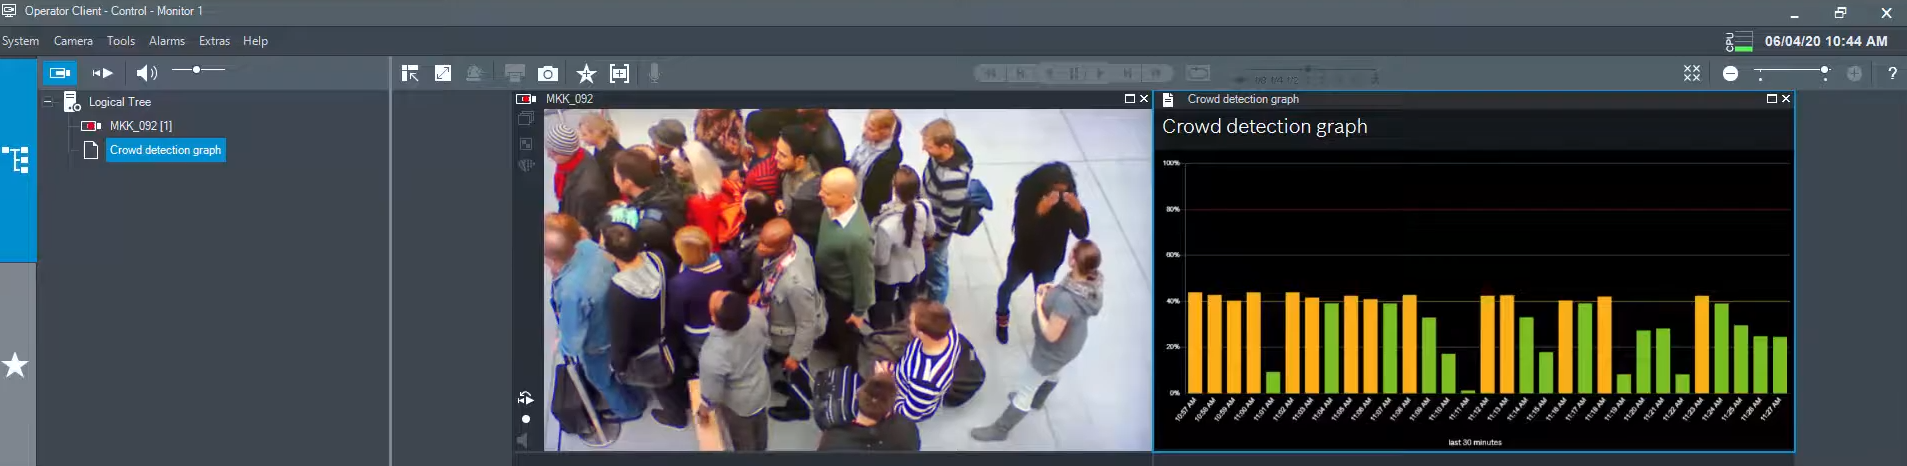
Task: Click the date and time display
Action: [x=1826, y=41]
